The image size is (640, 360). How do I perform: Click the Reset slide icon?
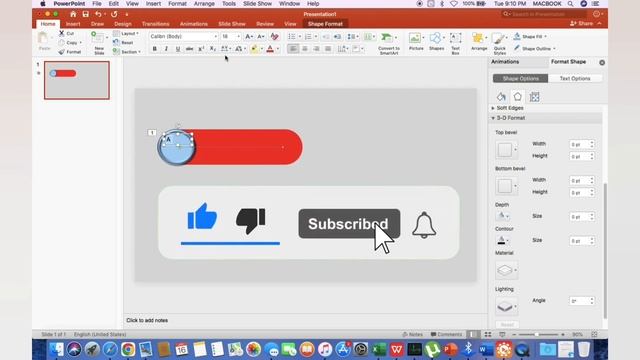click(116, 42)
